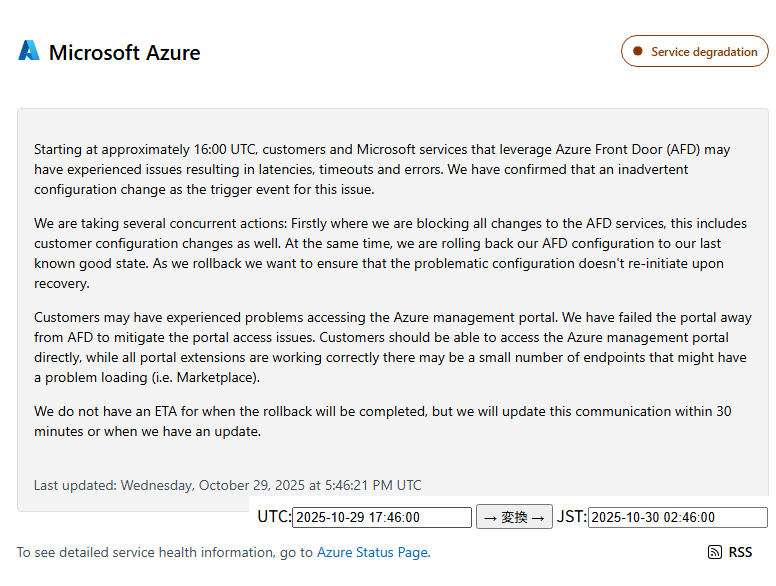Click paragraph starting 'Starting at approximately 16:00 UTC'
The width and height of the screenshot is (776, 586).
pyautogui.click(x=382, y=169)
